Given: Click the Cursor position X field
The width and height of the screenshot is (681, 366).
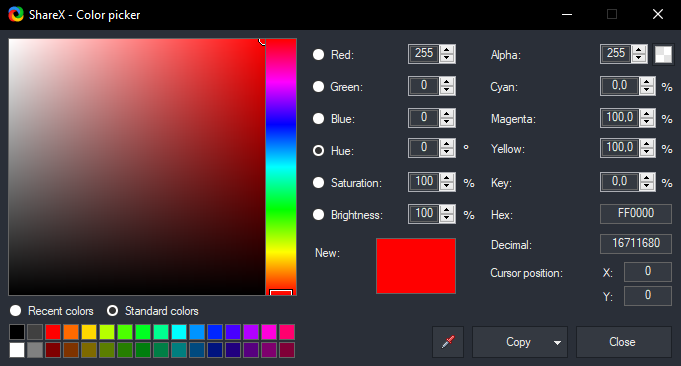Looking at the screenshot, I should pos(648,272).
